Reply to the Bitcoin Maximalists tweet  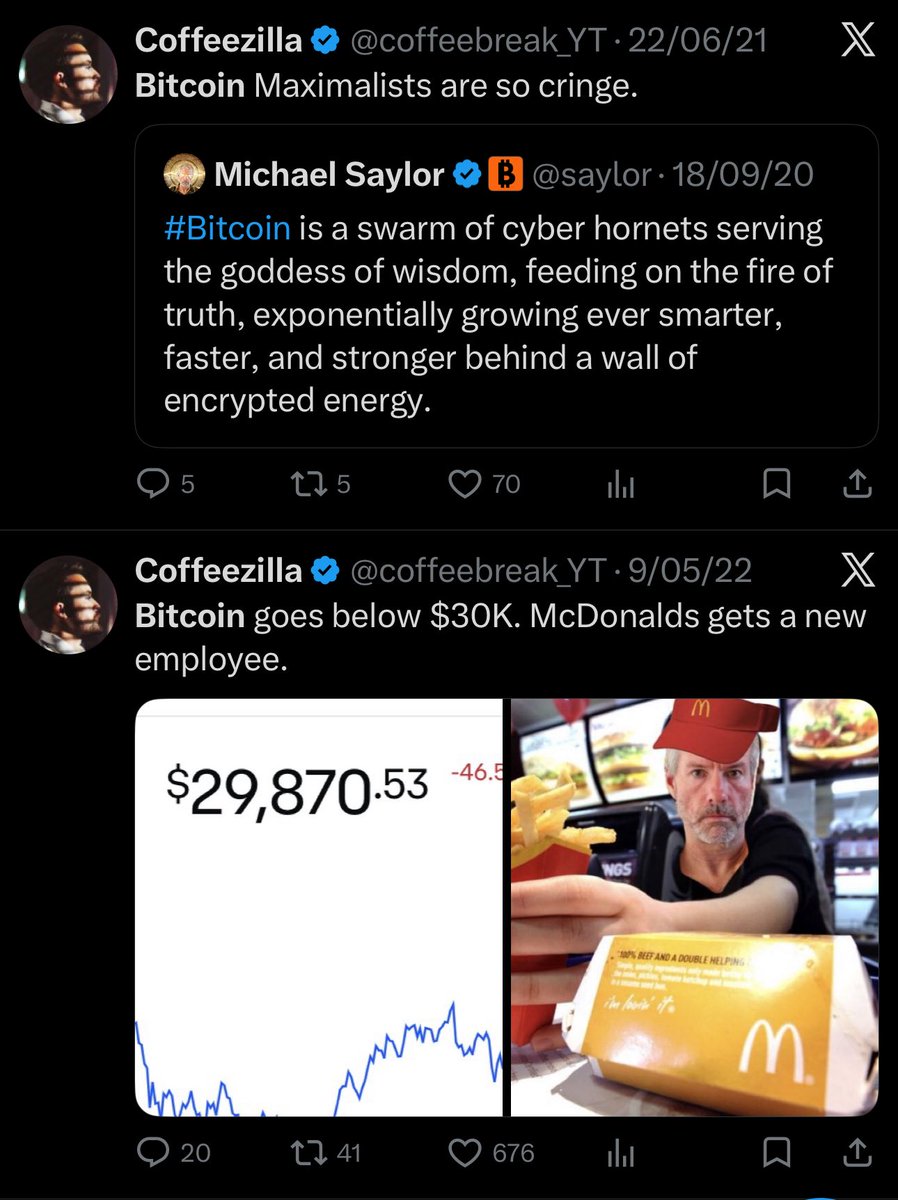(152, 484)
